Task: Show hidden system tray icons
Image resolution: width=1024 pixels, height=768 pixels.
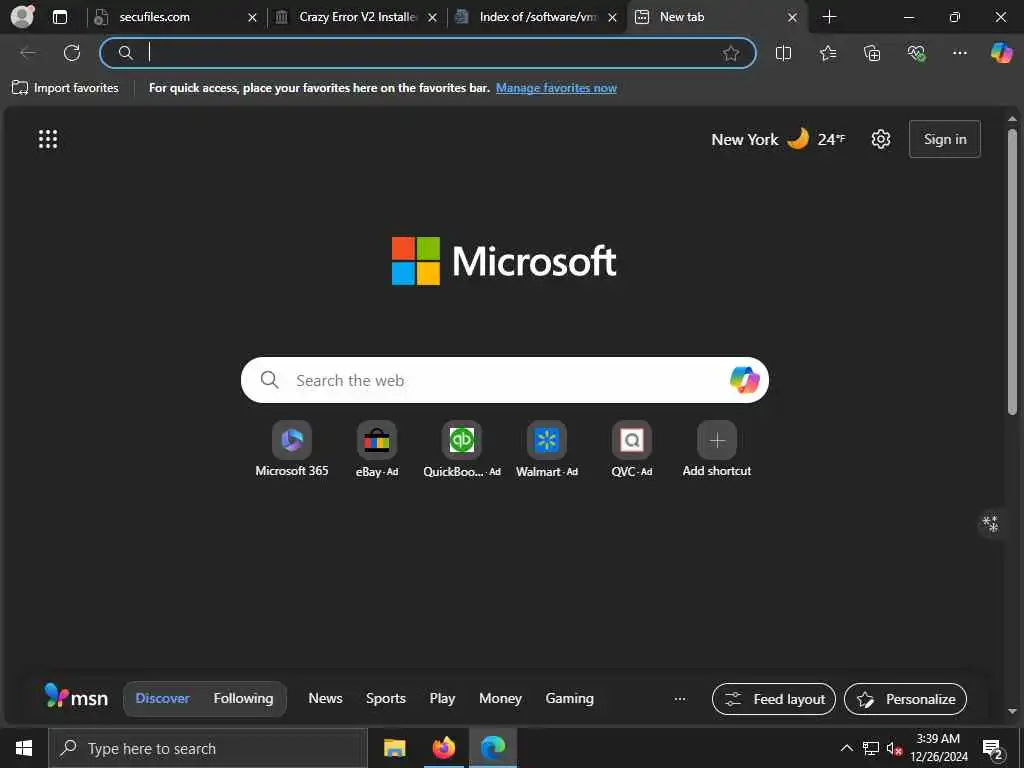Action: 846,748
